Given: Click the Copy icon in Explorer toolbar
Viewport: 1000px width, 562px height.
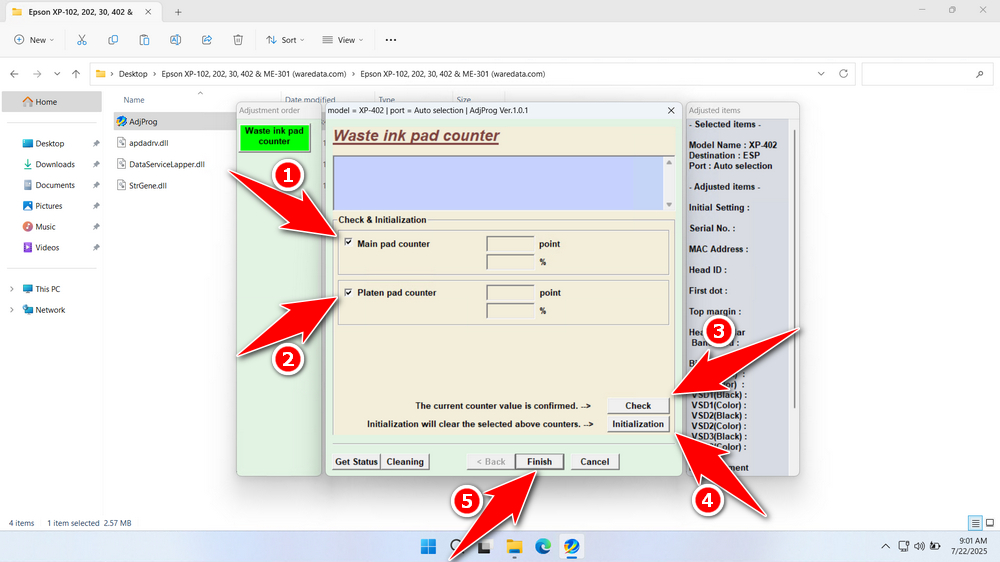Looking at the screenshot, I should (113, 40).
